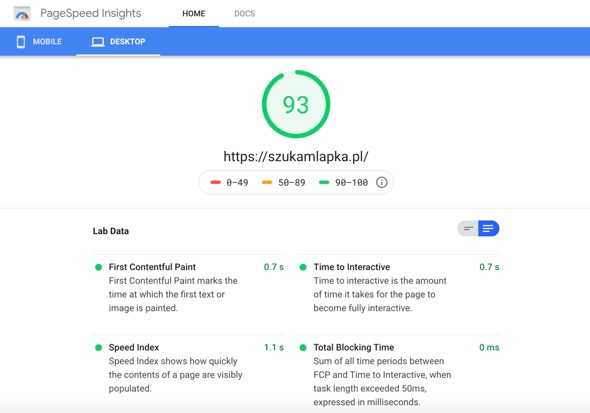590x413 pixels.
Task: Click the green 90-100 legend marker
Action: point(324,182)
